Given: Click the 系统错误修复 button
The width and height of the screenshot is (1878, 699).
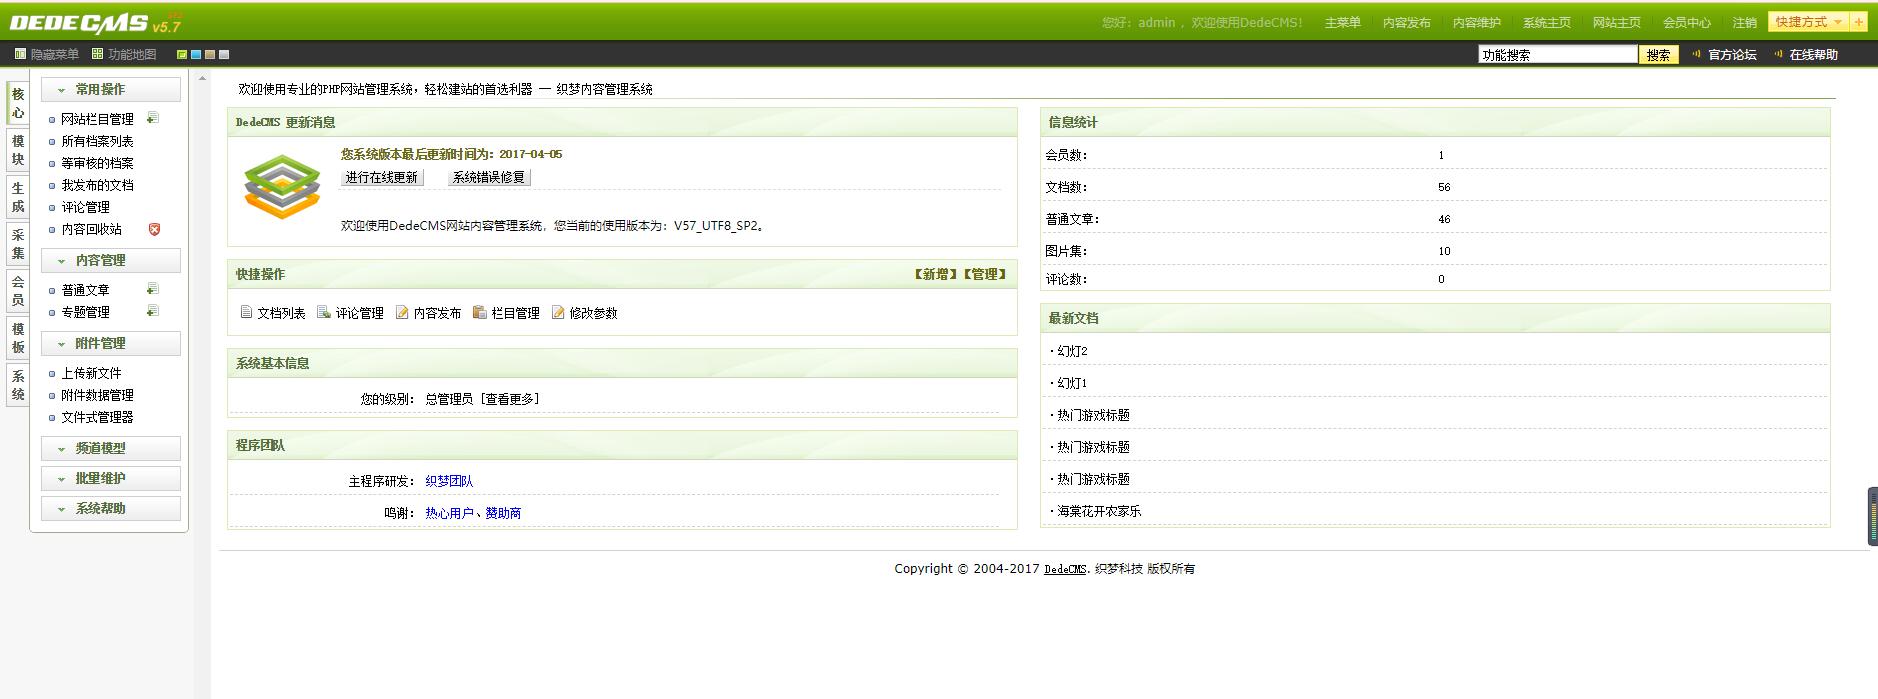Looking at the screenshot, I should click(x=489, y=177).
